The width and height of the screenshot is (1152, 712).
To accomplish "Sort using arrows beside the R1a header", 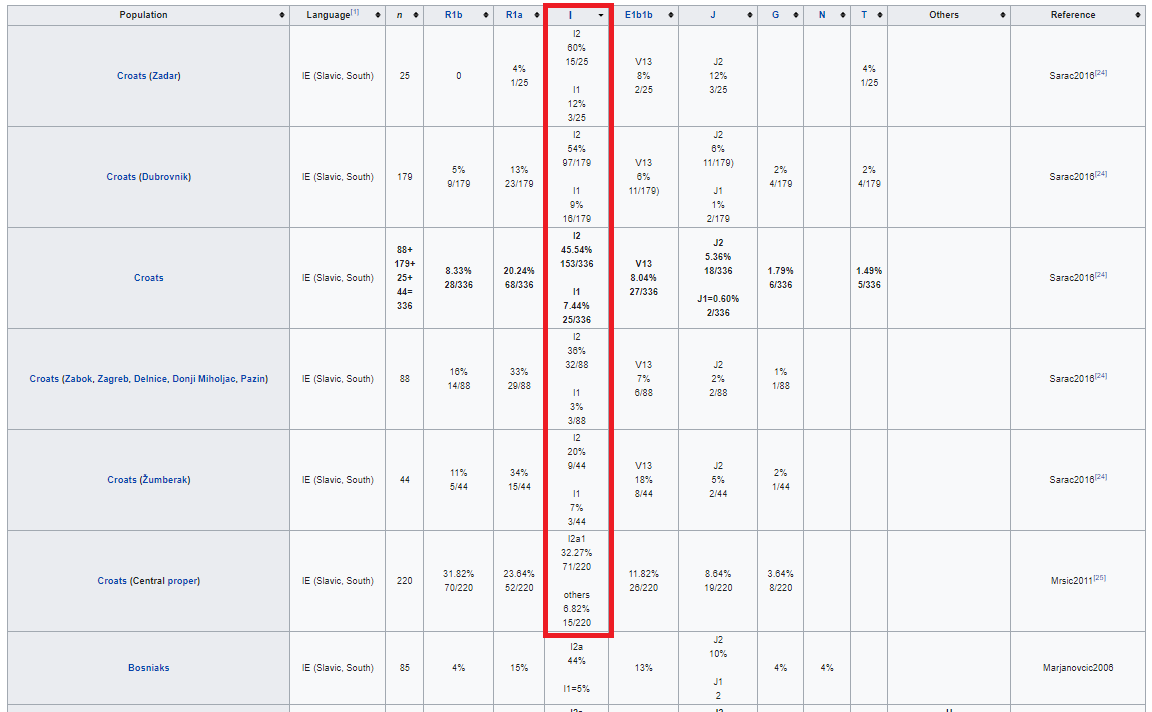I will tap(535, 15).
